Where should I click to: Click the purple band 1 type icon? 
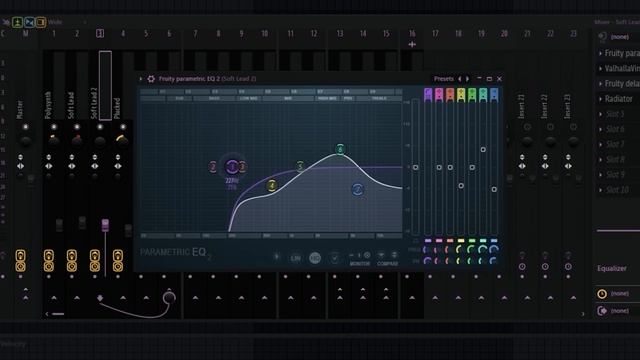[428, 94]
